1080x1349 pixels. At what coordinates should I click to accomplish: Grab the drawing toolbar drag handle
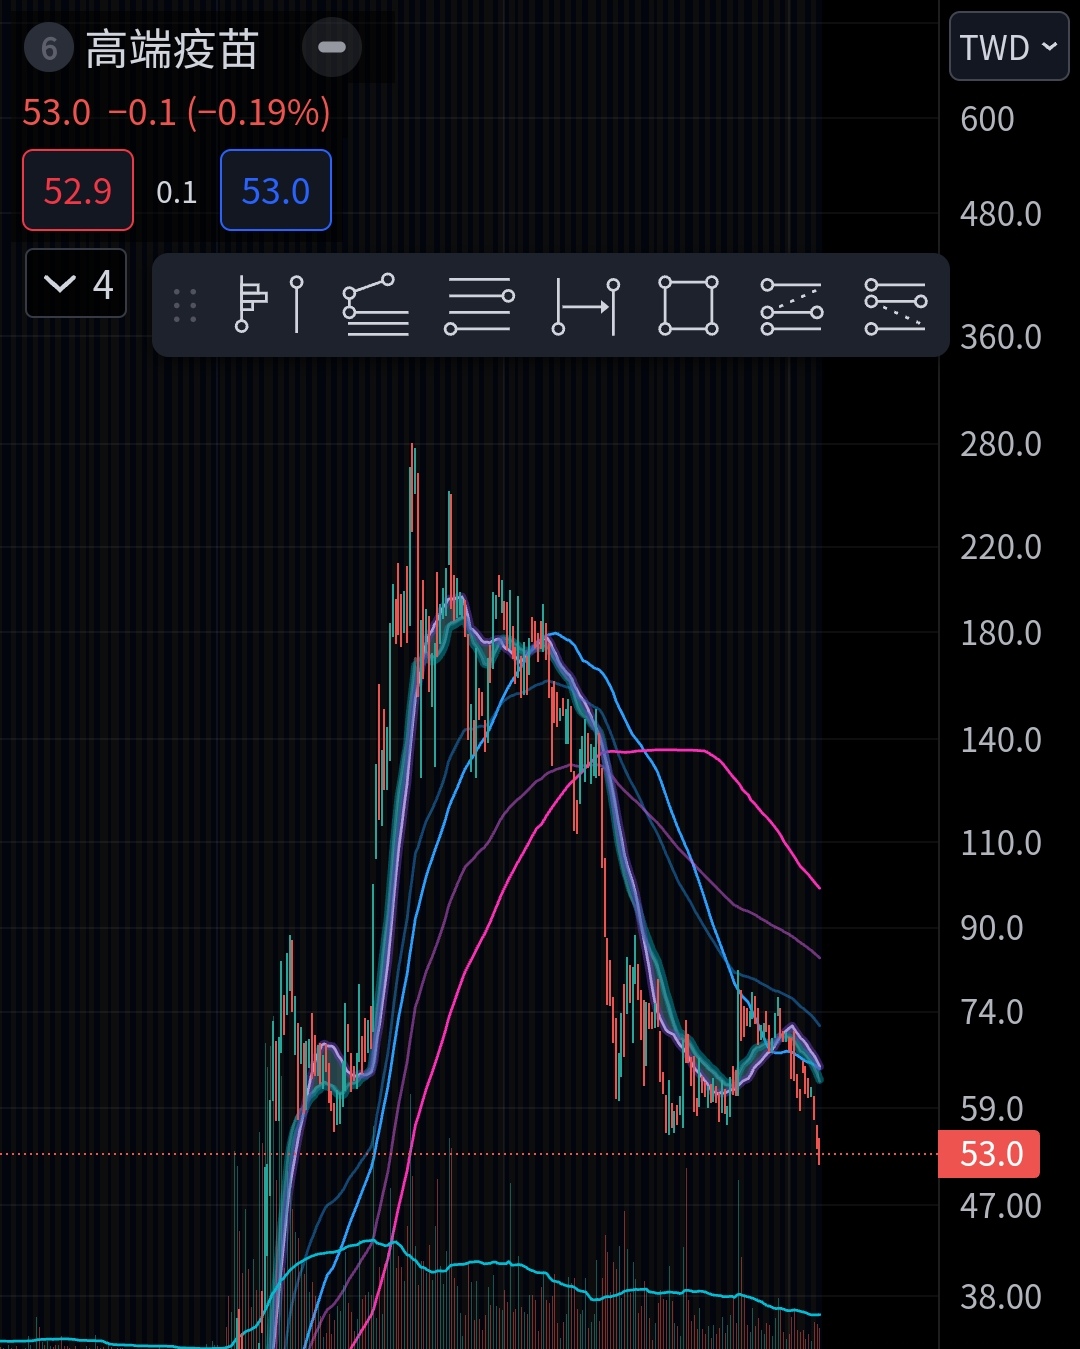pos(185,306)
